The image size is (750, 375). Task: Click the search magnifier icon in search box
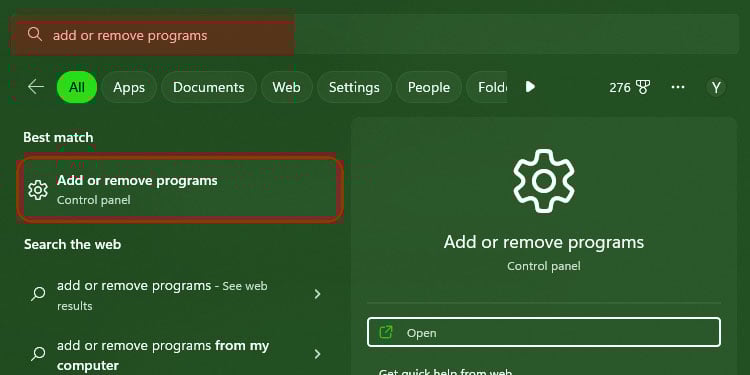point(34,34)
